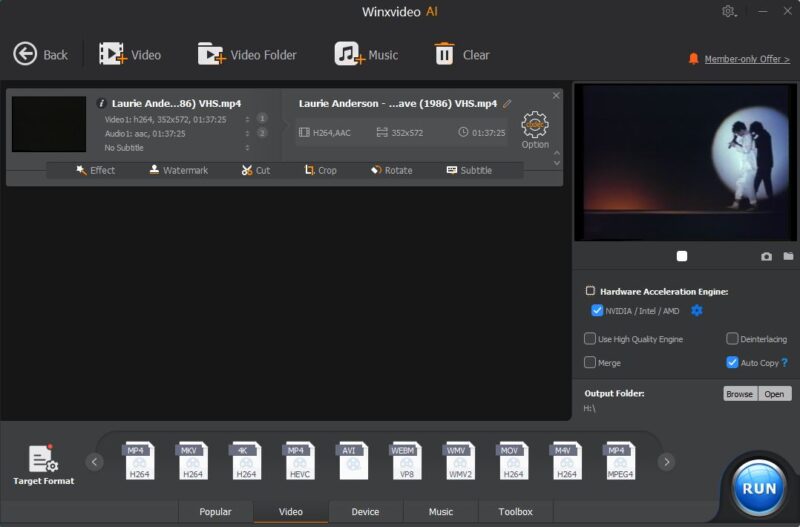The width and height of the screenshot is (800, 527).
Task: Uncheck Auto Copy
Action: tap(732, 362)
